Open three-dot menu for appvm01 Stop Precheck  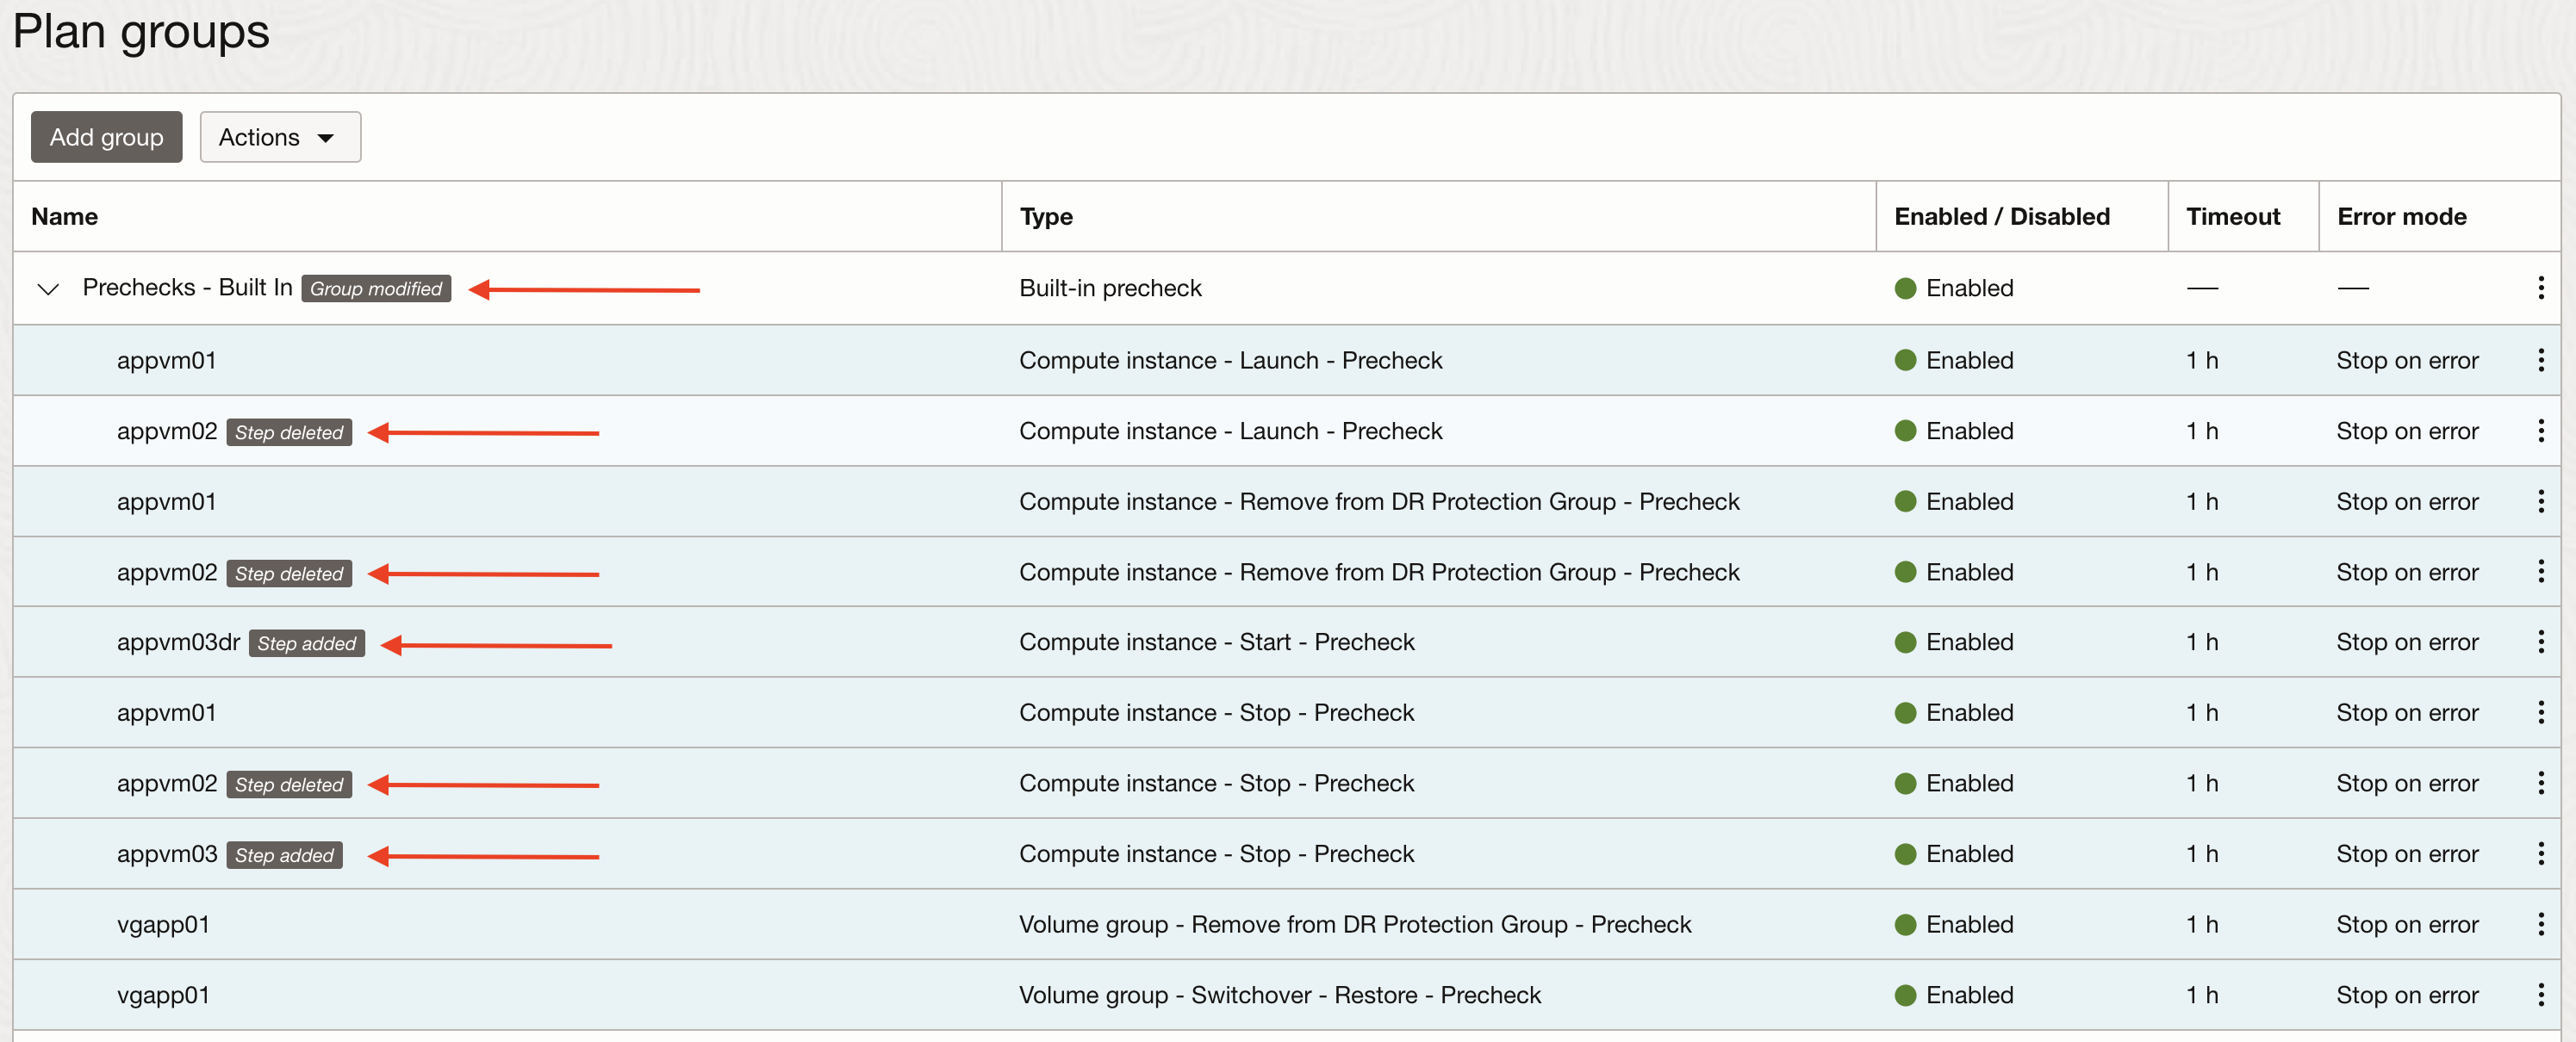[2540, 713]
